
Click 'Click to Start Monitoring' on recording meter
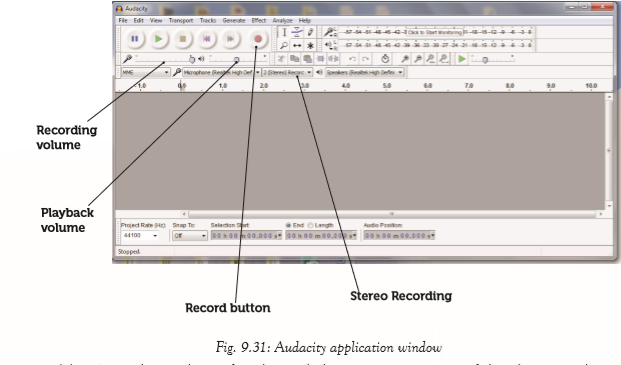pyautogui.click(x=434, y=32)
